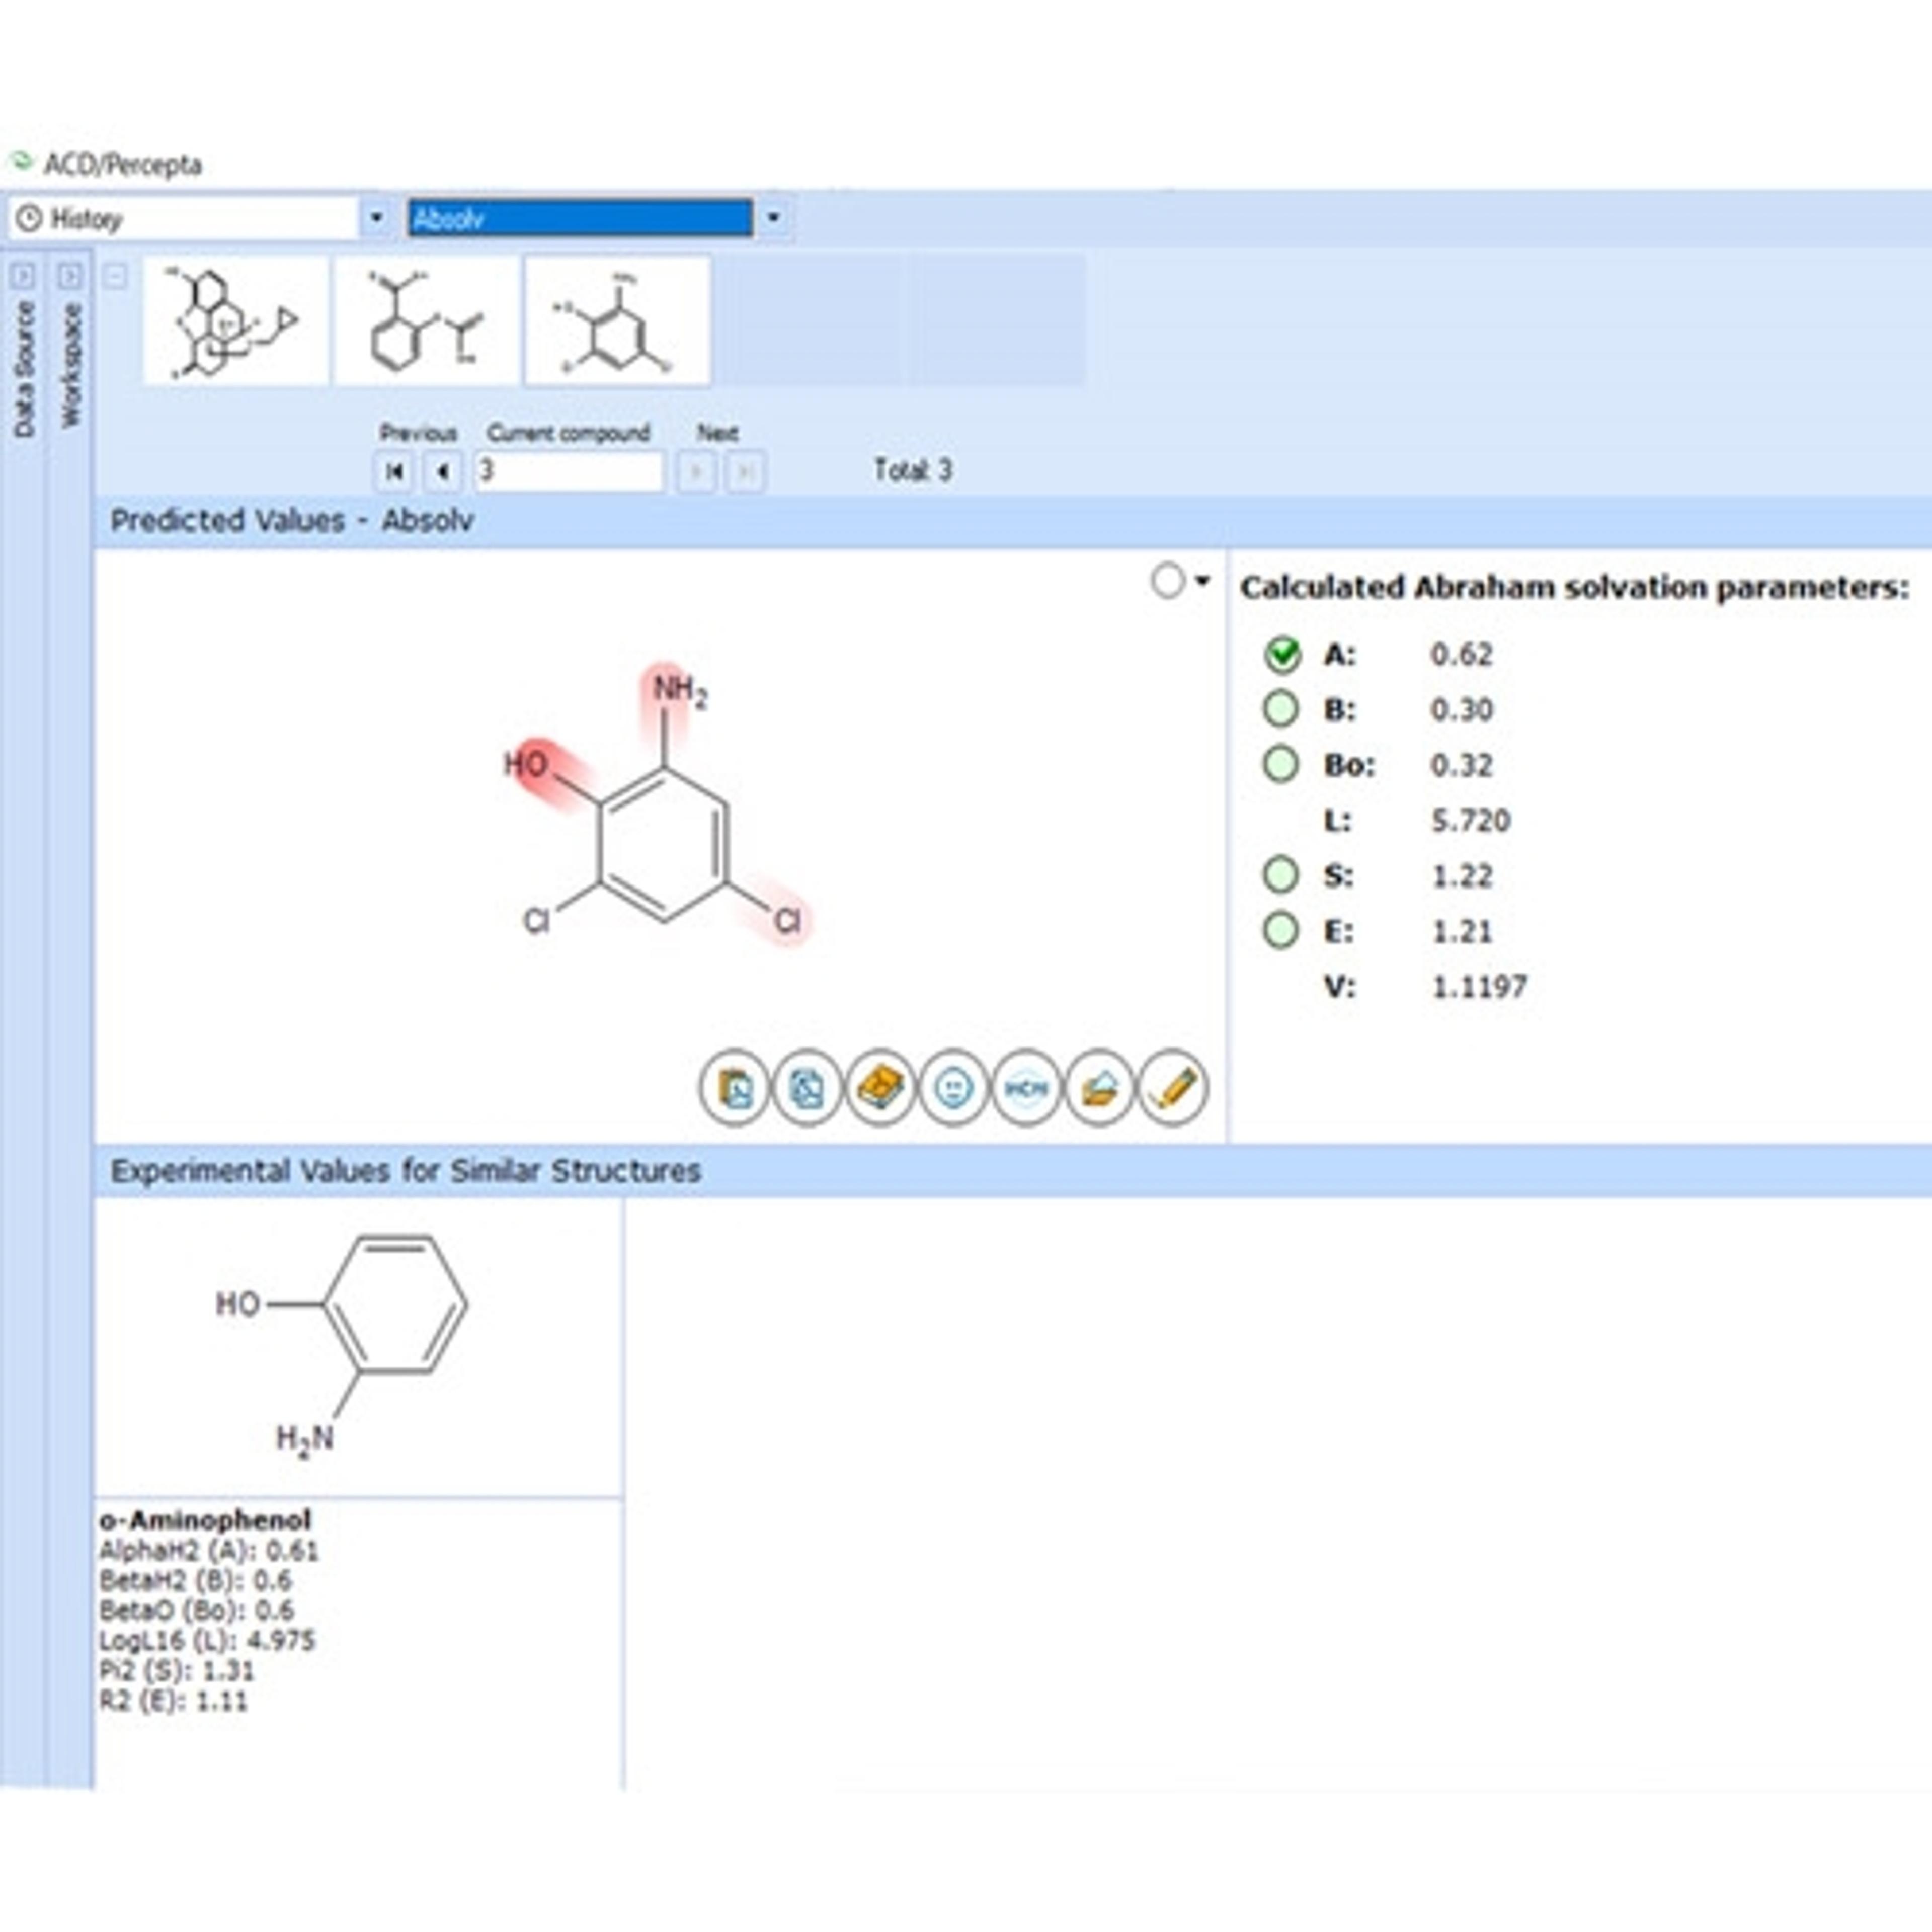Click the face icon button
1932x1932 pixels.
(x=953, y=1087)
